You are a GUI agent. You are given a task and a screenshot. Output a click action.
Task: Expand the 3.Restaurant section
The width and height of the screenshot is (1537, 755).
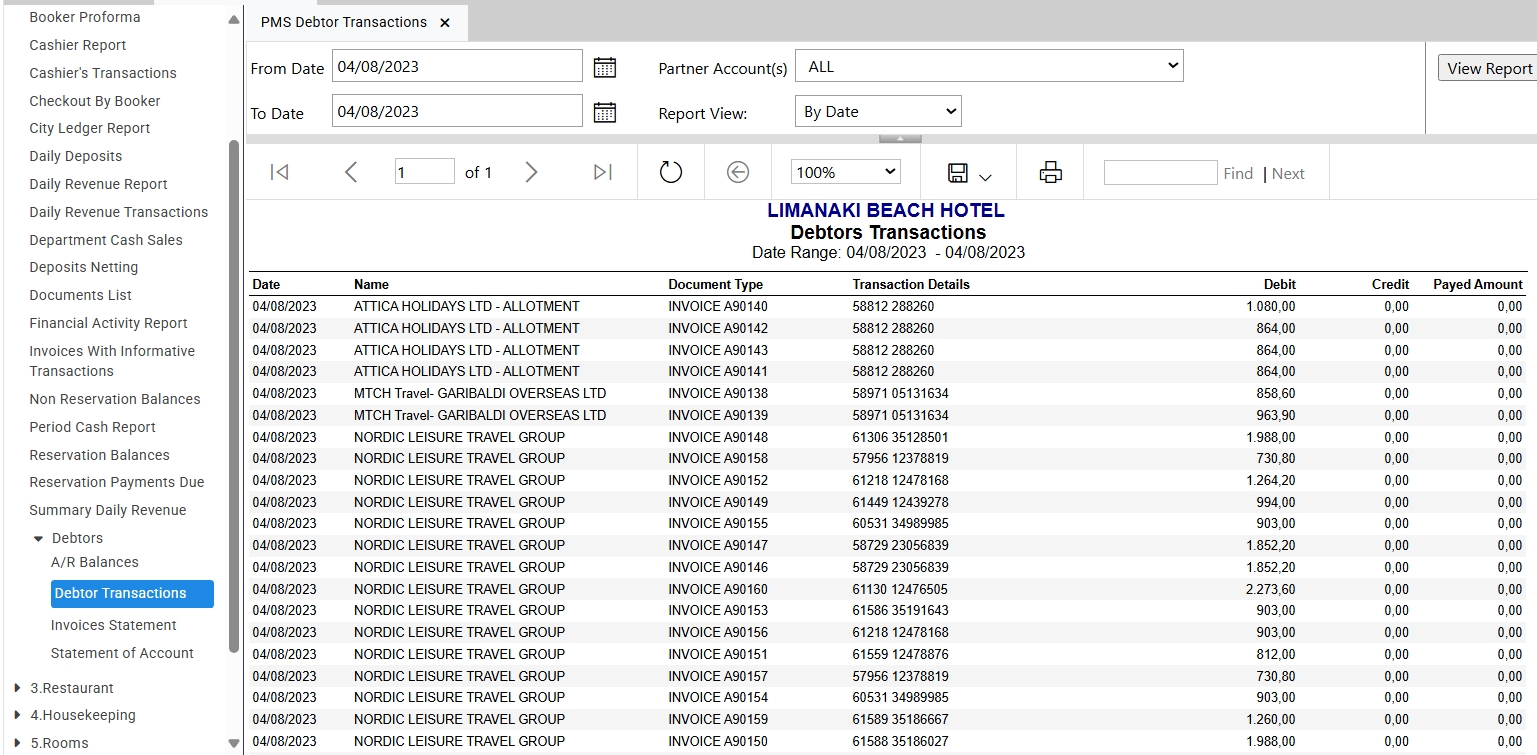click(x=18, y=688)
